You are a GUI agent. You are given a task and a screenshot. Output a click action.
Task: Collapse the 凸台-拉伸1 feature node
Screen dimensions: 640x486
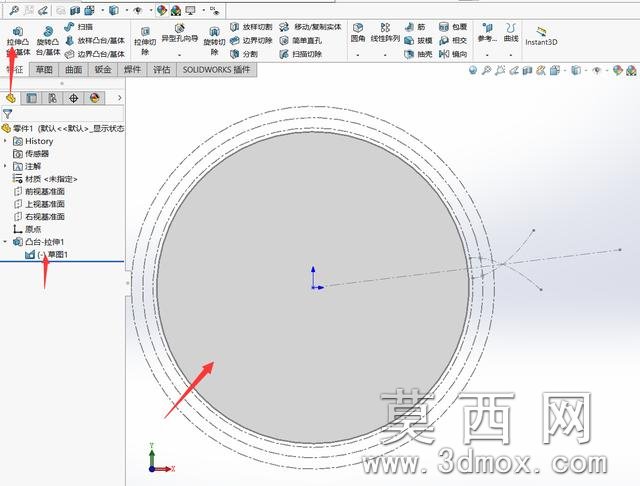point(5,242)
